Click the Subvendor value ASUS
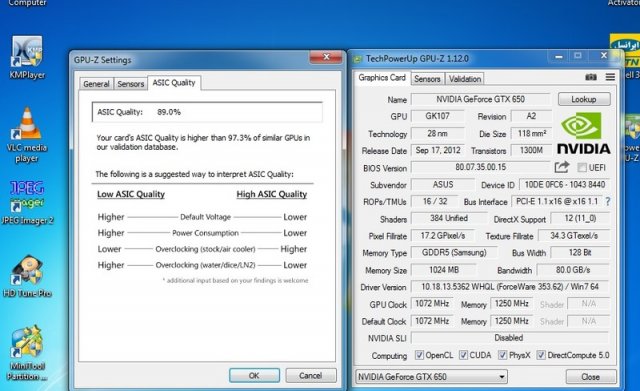 (x=442, y=184)
